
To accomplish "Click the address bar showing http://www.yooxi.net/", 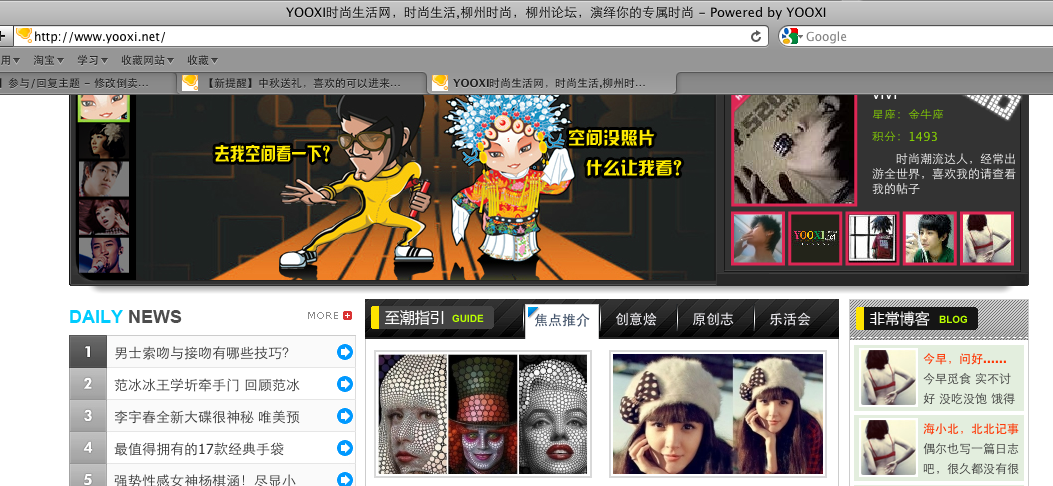I will tap(390, 36).
